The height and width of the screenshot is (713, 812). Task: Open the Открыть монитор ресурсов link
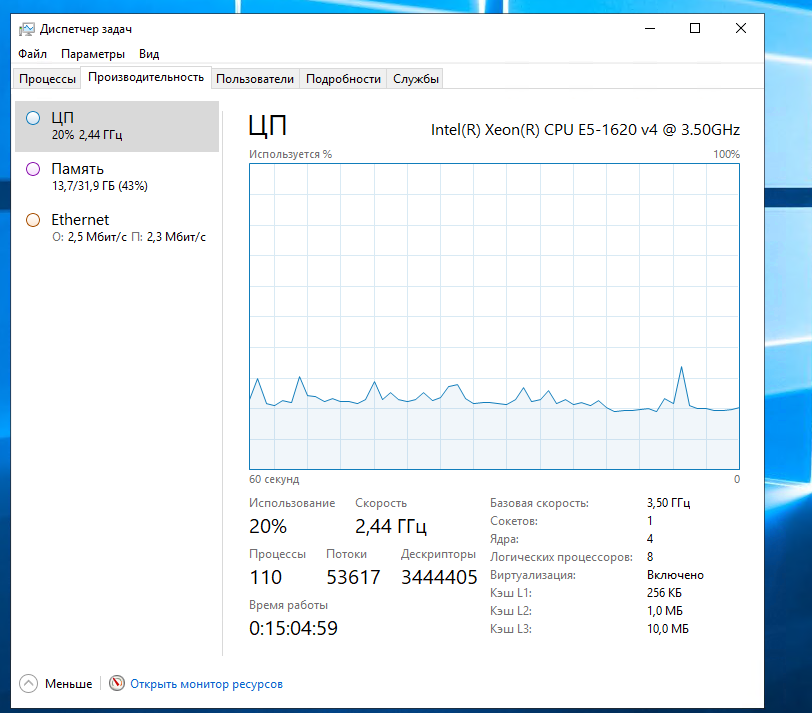207,684
